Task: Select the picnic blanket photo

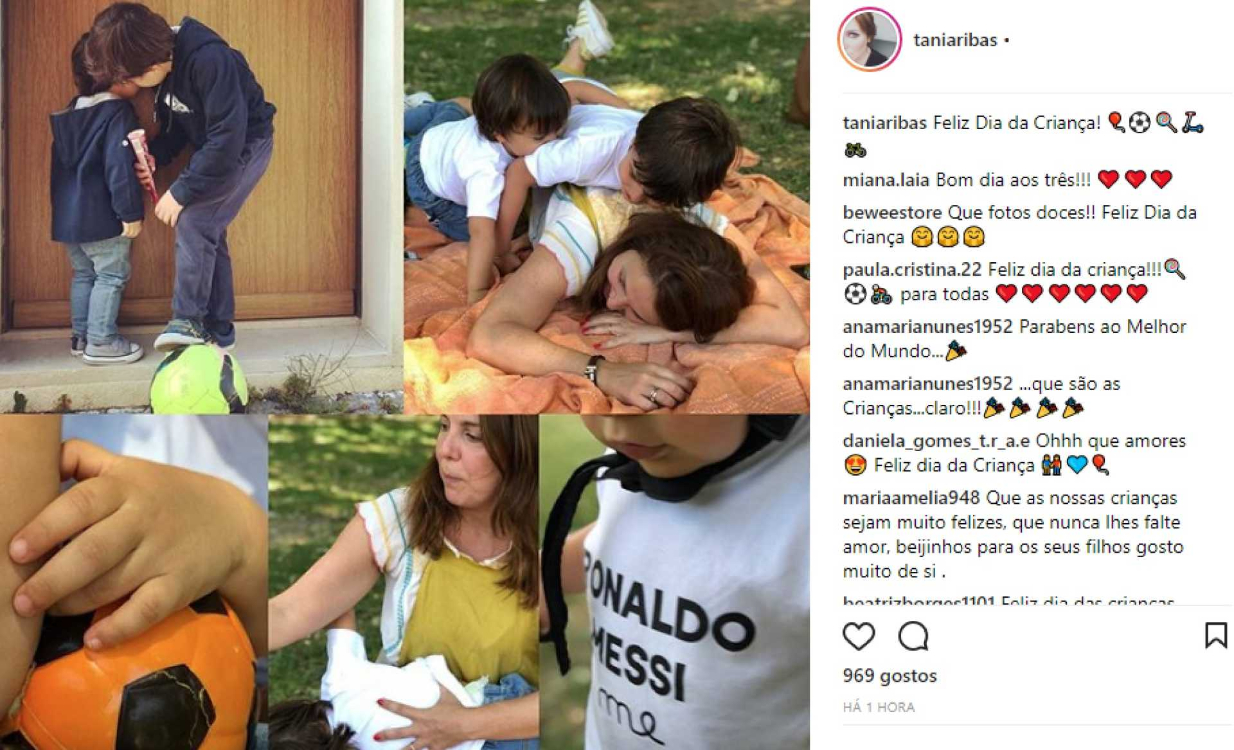Action: coord(607,206)
